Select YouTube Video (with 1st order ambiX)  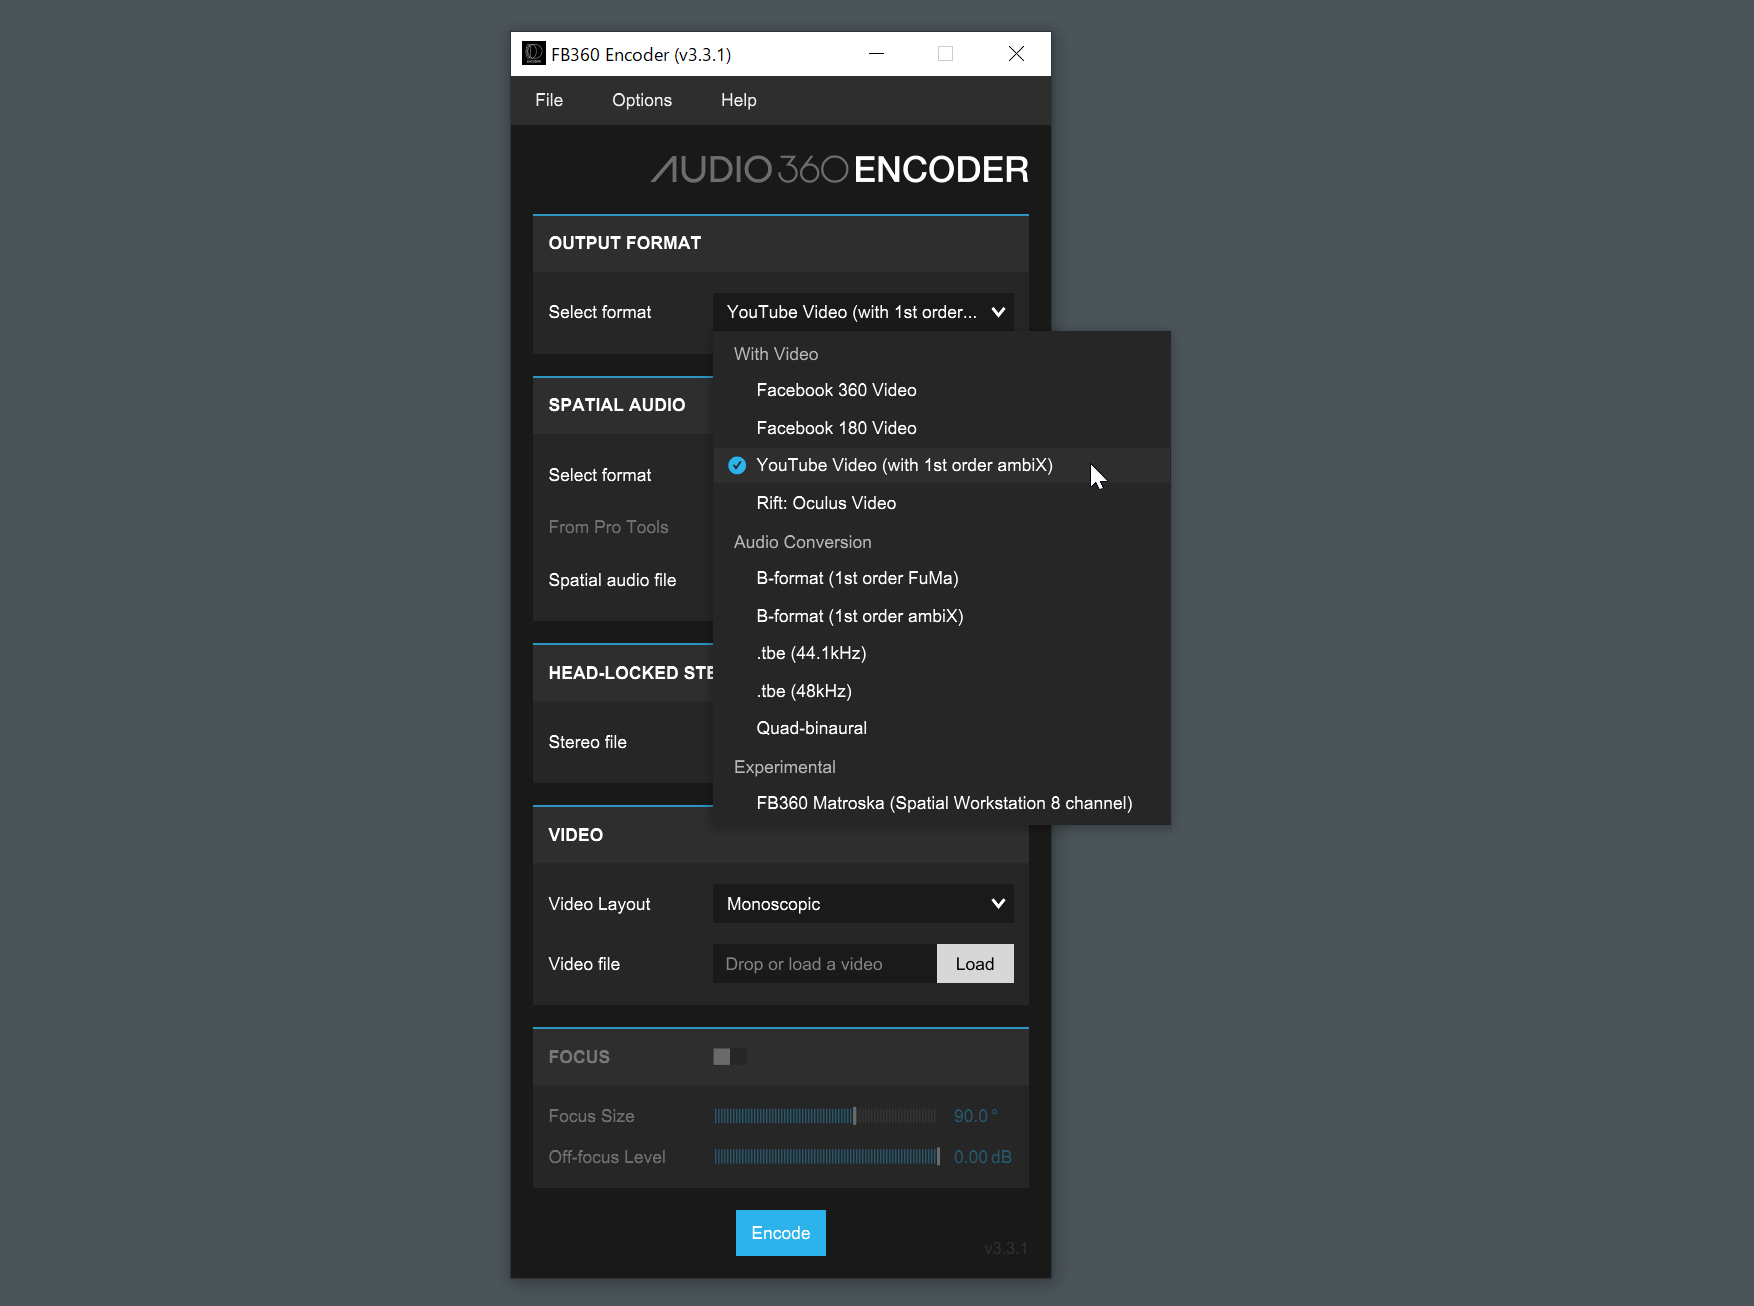pyautogui.click(x=941, y=465)
